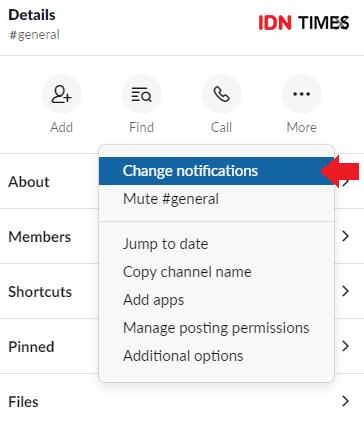The width and height of the screenshot is (364, 425).
Task: Expand the Members section chevron
Action: (x=345, y=236)
